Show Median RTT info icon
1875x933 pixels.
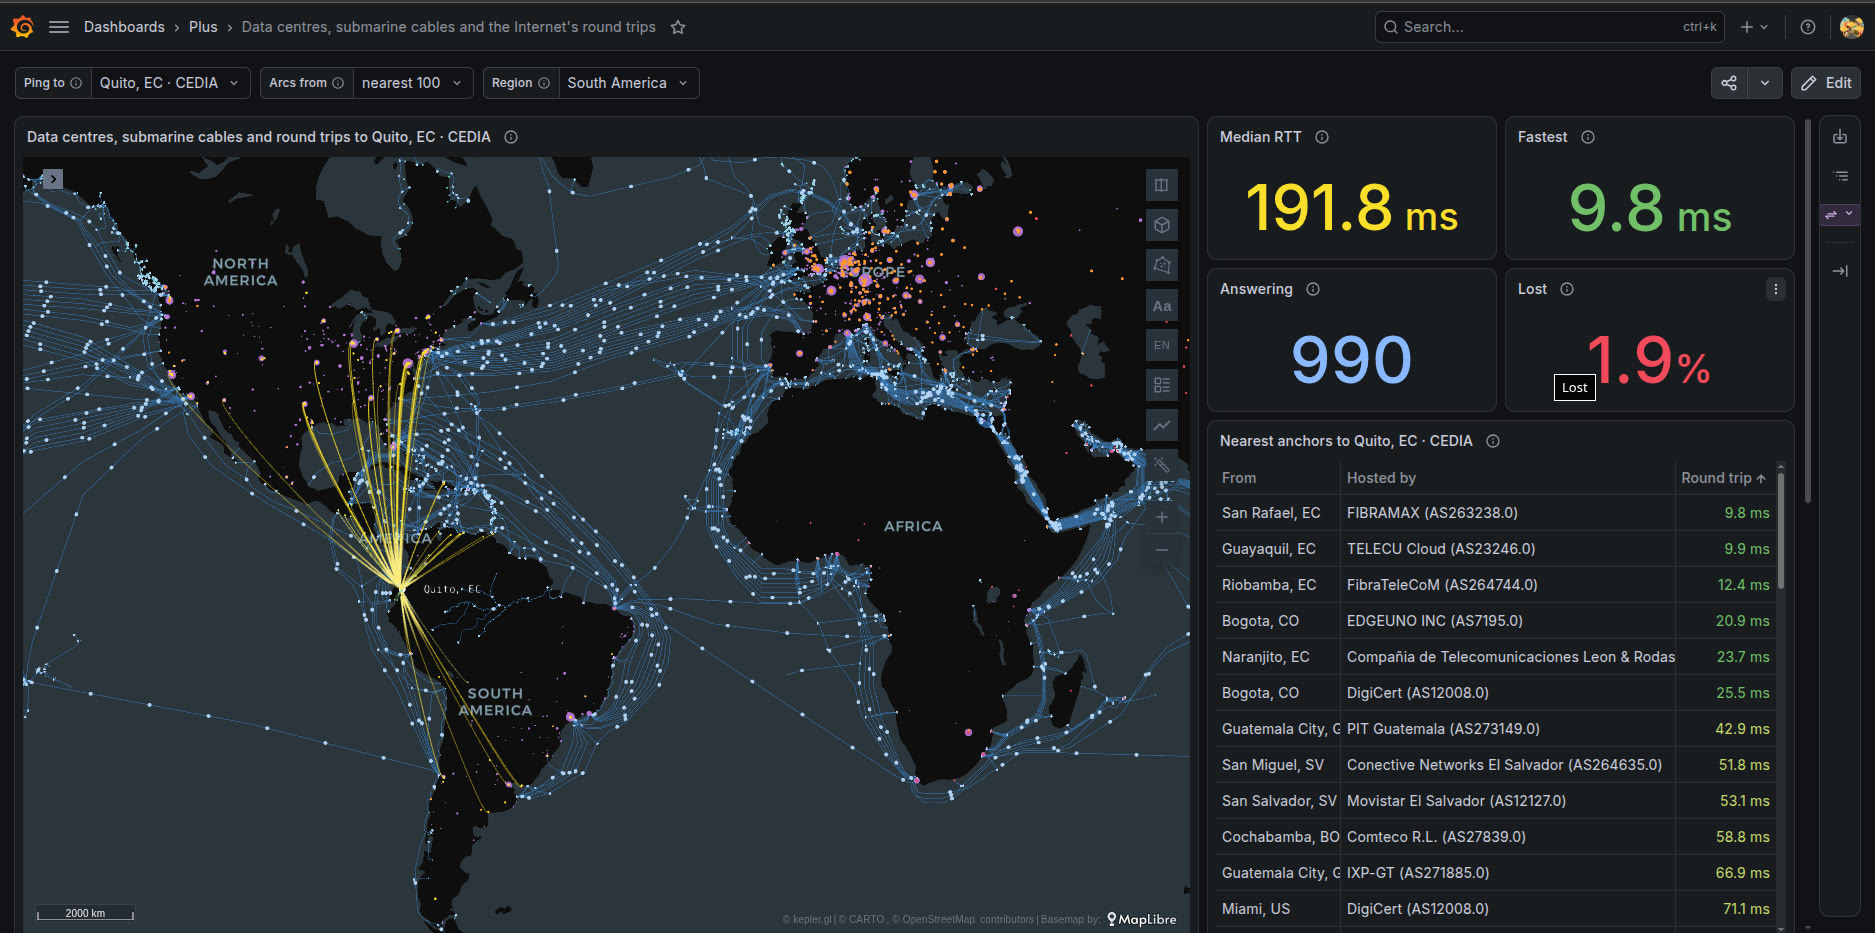coord(1322,137)
